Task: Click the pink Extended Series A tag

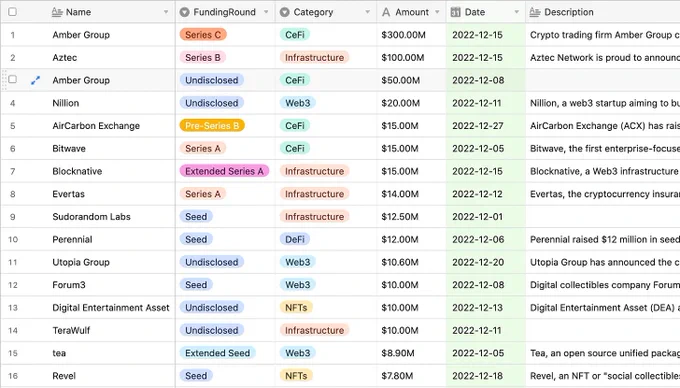Action: (x=224, y=171)
